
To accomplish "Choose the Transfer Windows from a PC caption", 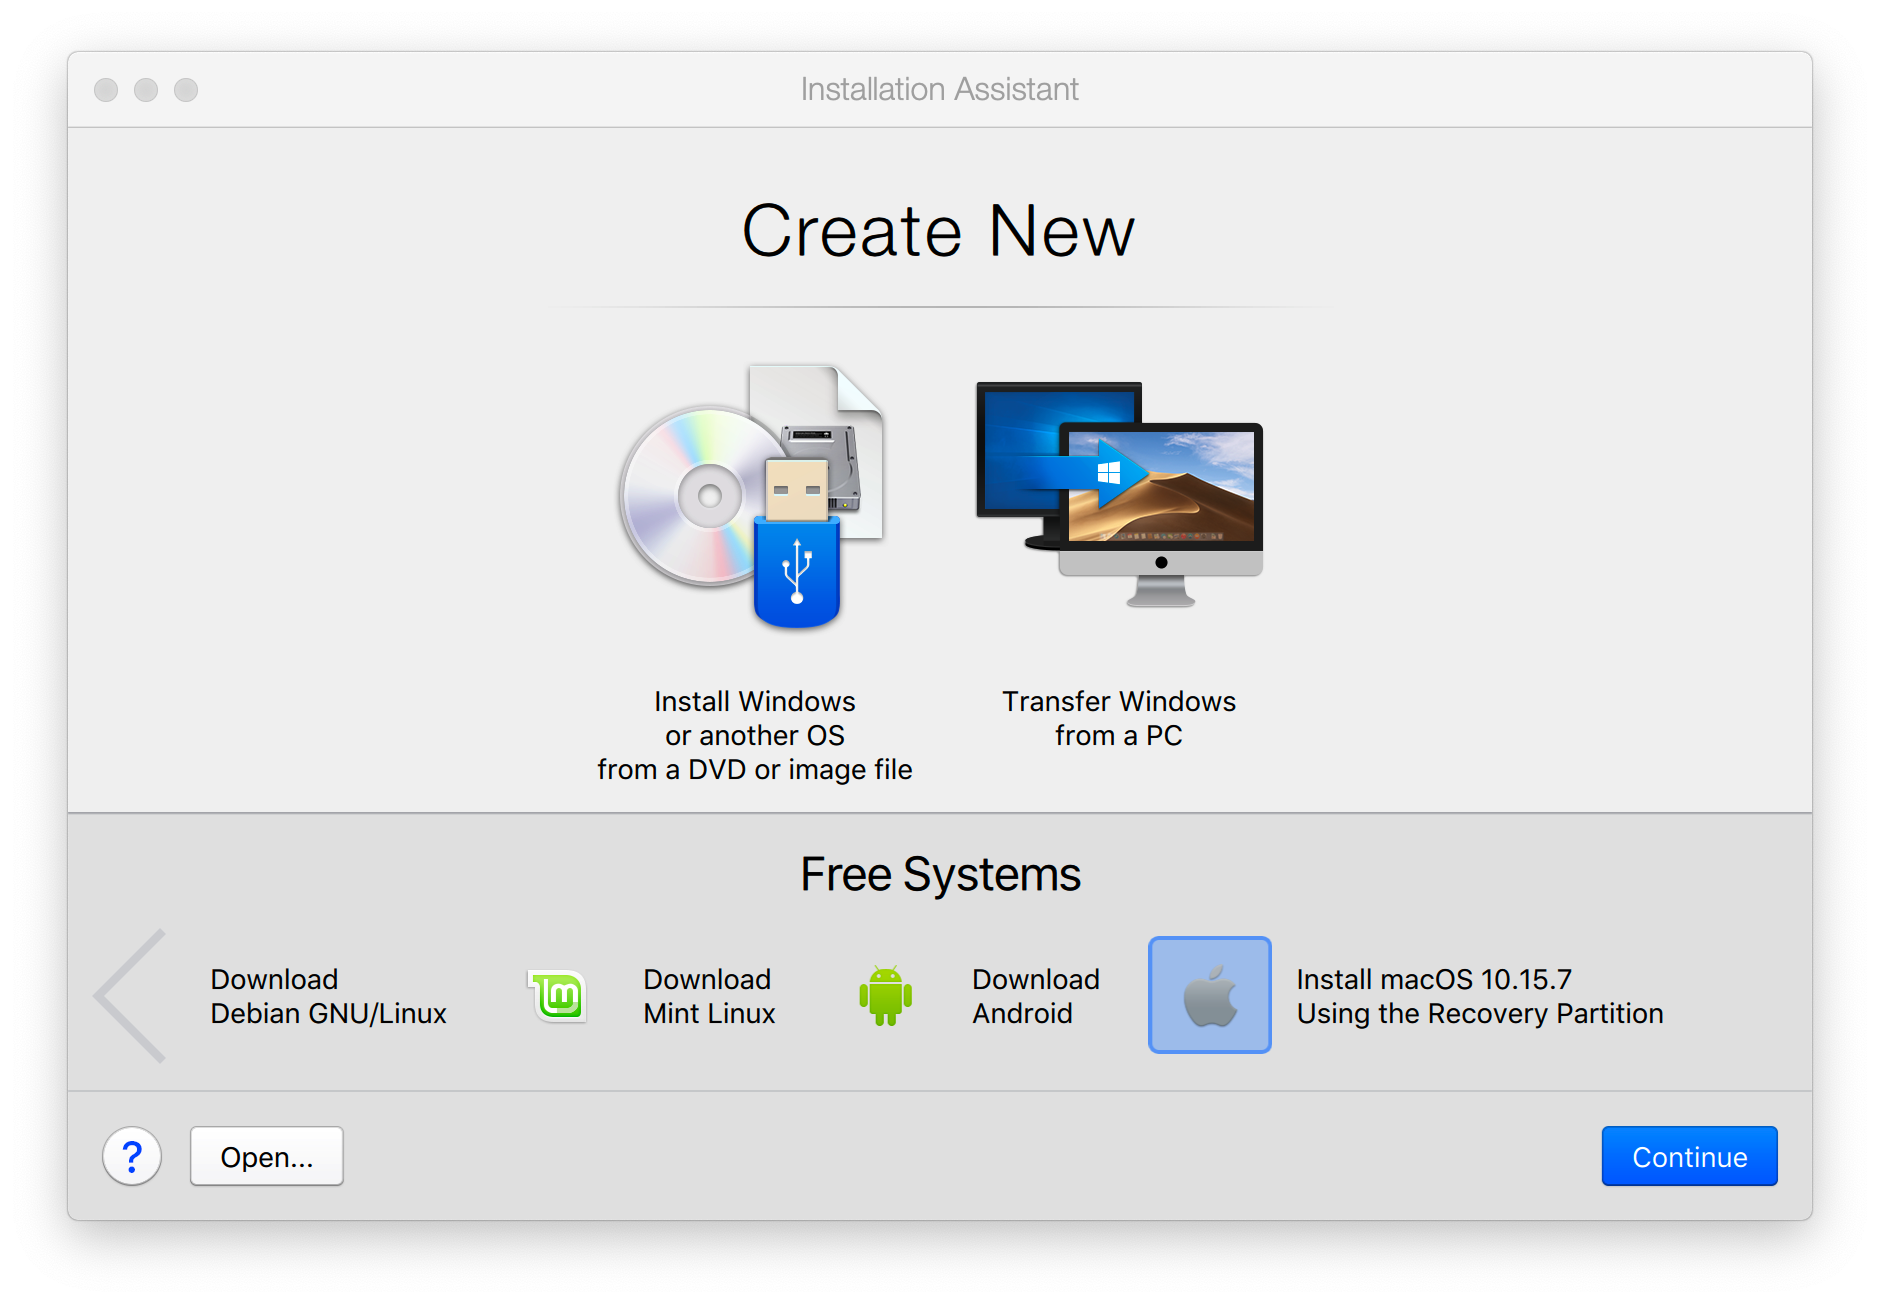I will point(1118,718).
